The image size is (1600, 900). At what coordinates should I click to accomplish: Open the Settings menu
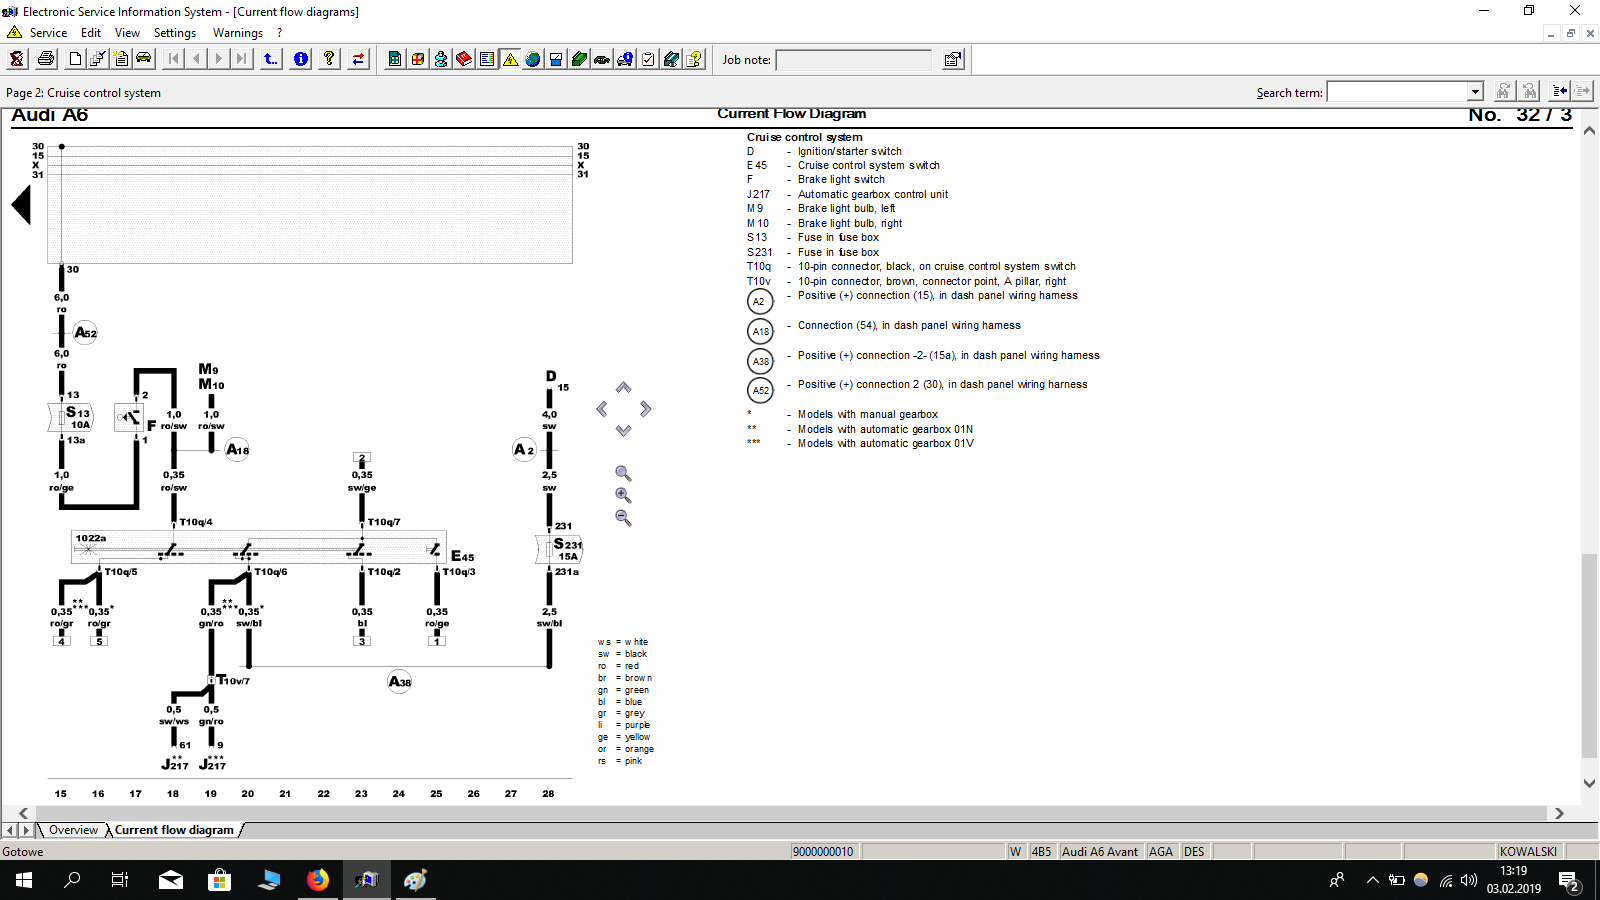(x=175, y=33)
